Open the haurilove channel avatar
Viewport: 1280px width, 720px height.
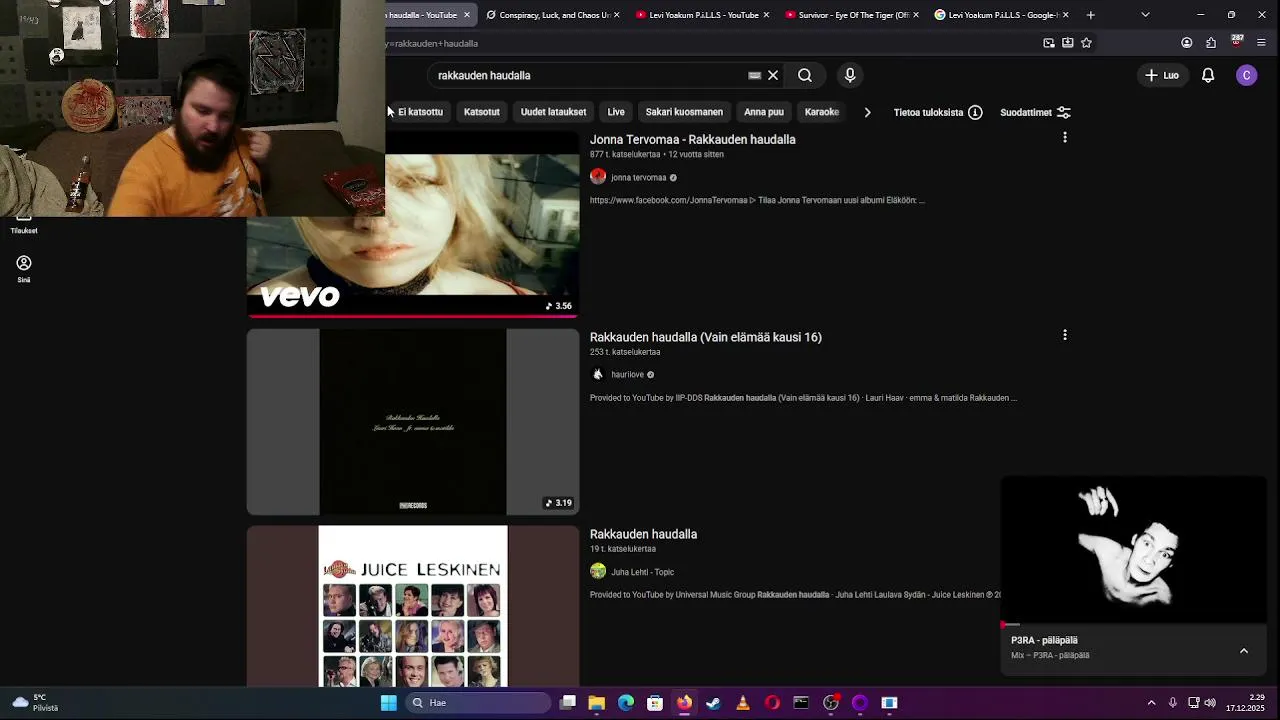(x=598, y=374)
